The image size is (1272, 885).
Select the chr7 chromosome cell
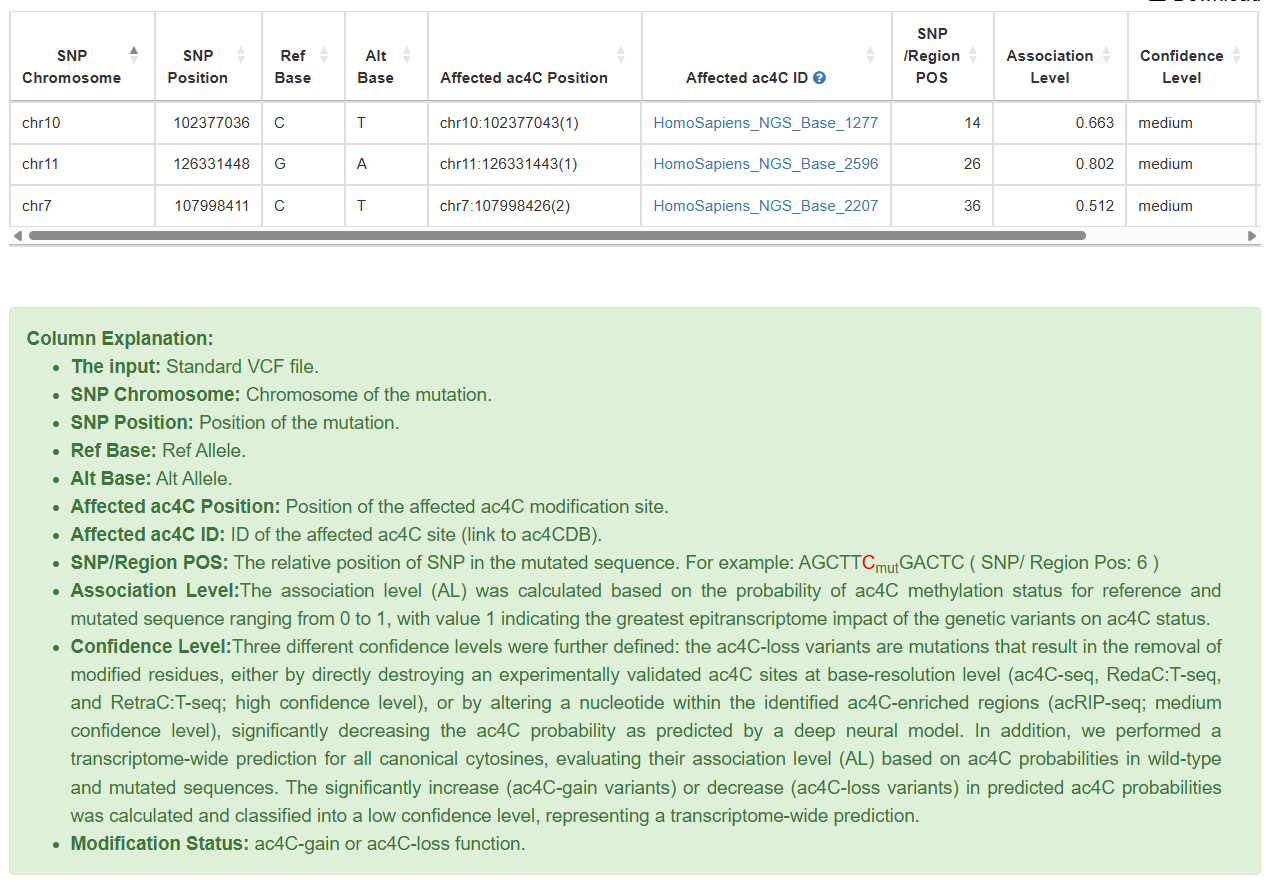tap(37, 206)
